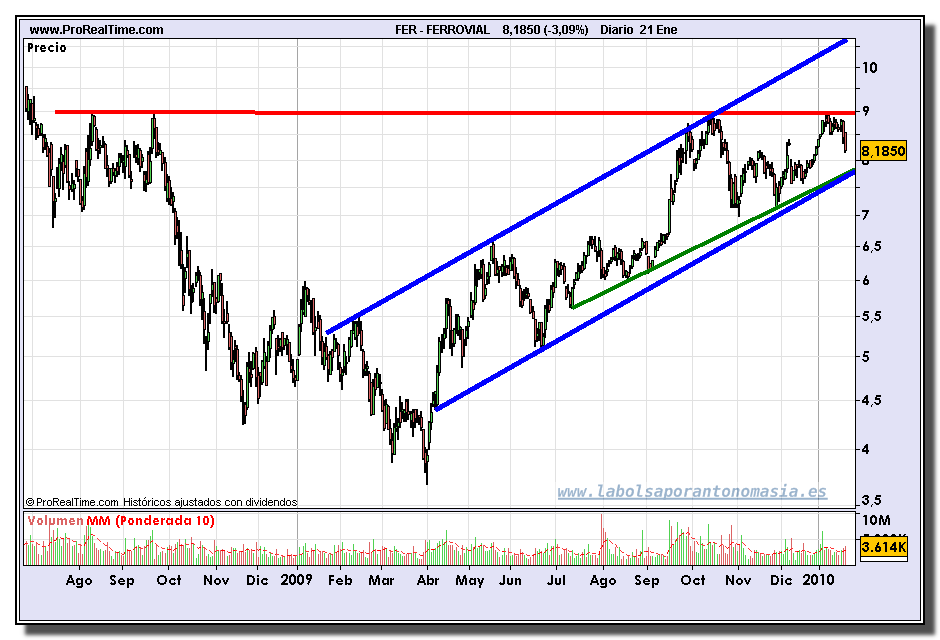940x640 pixels.
Task: Click the Precio panel label
Action: (47, 48)
